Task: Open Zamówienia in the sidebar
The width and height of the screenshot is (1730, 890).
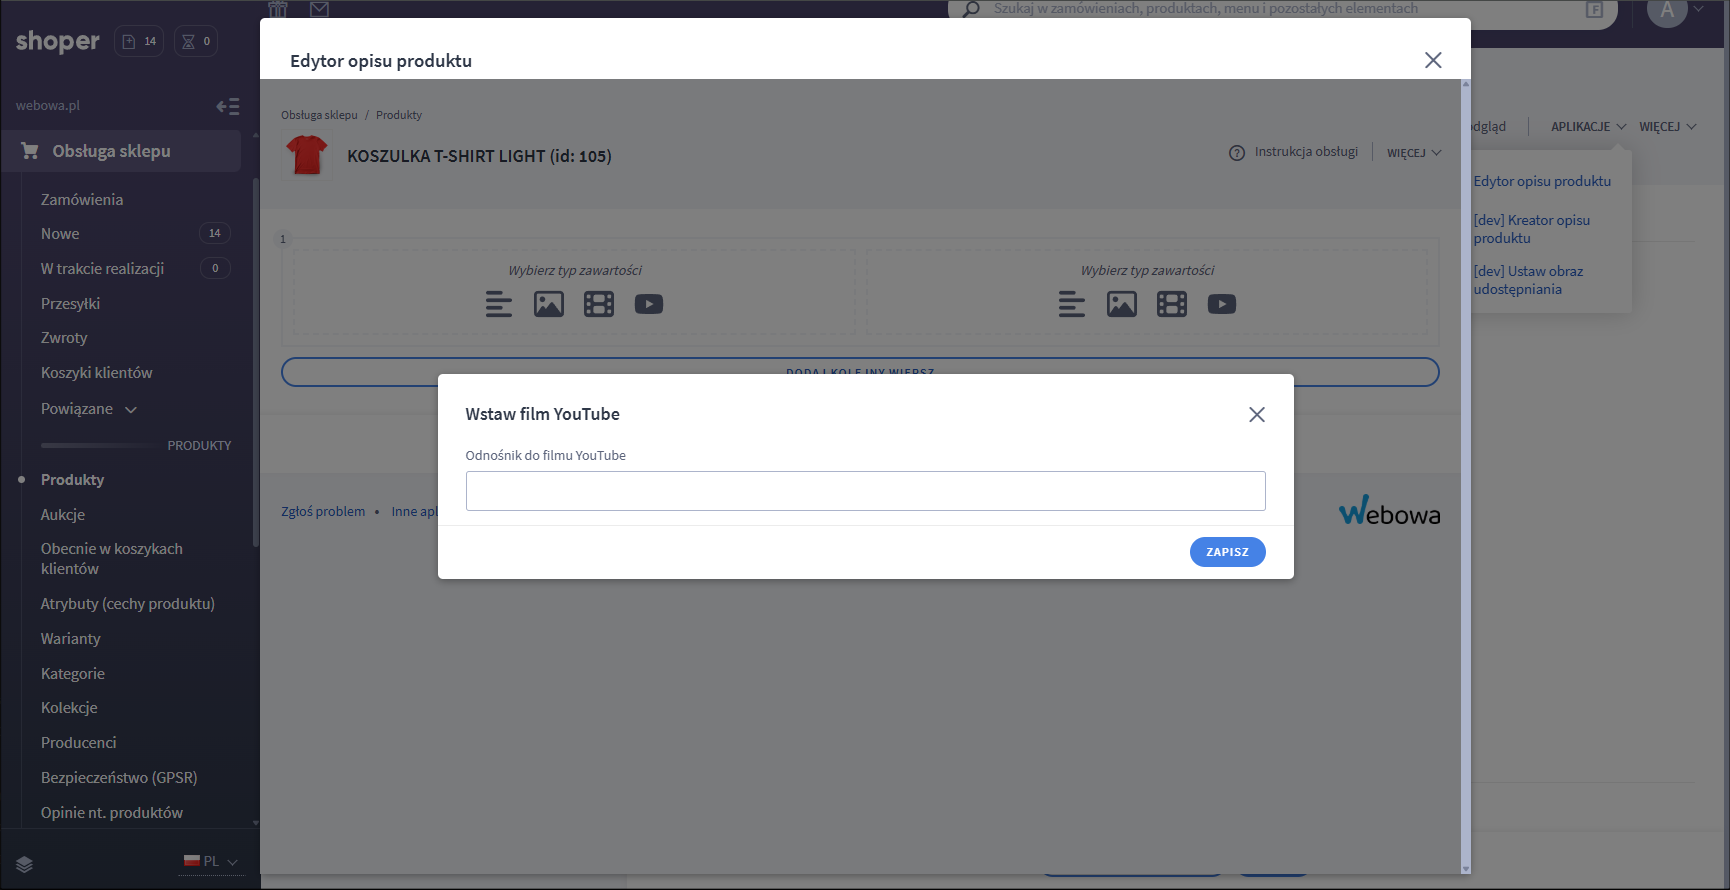Action: (82, 200)
